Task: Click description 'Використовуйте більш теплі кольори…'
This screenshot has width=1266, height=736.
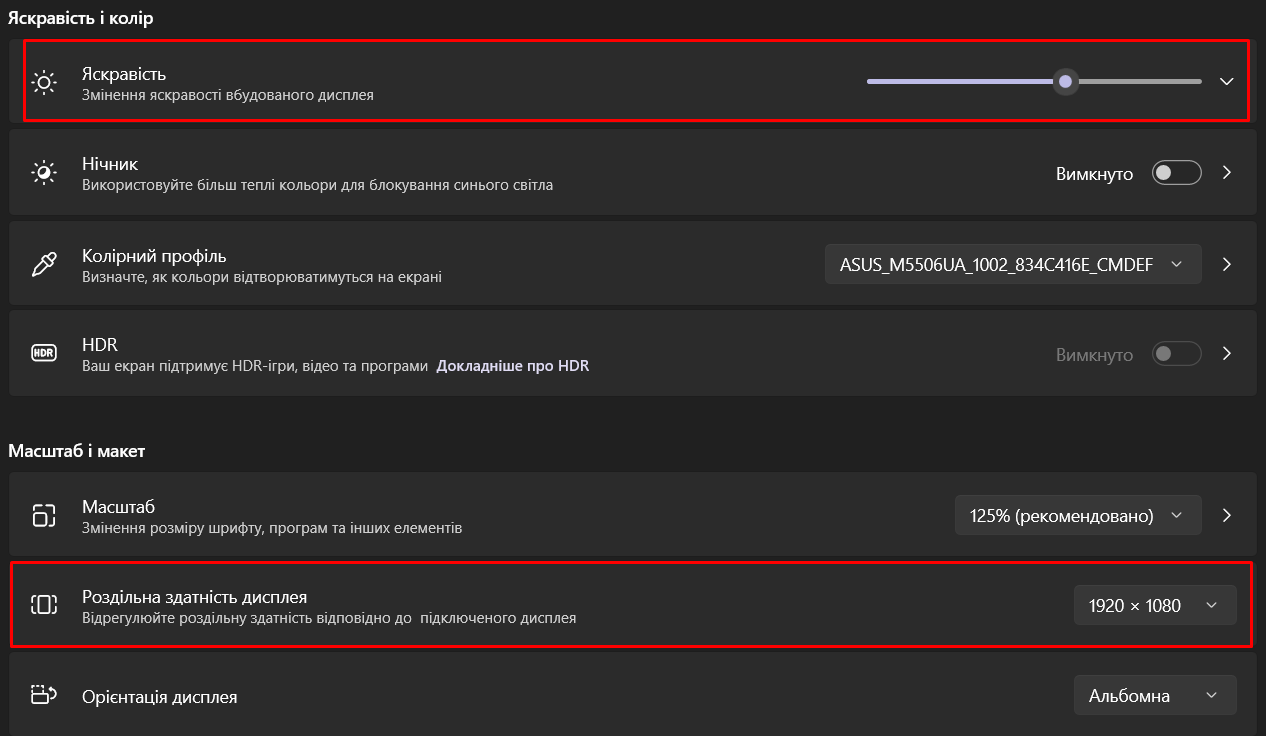Action: click(x=317, y=185)
